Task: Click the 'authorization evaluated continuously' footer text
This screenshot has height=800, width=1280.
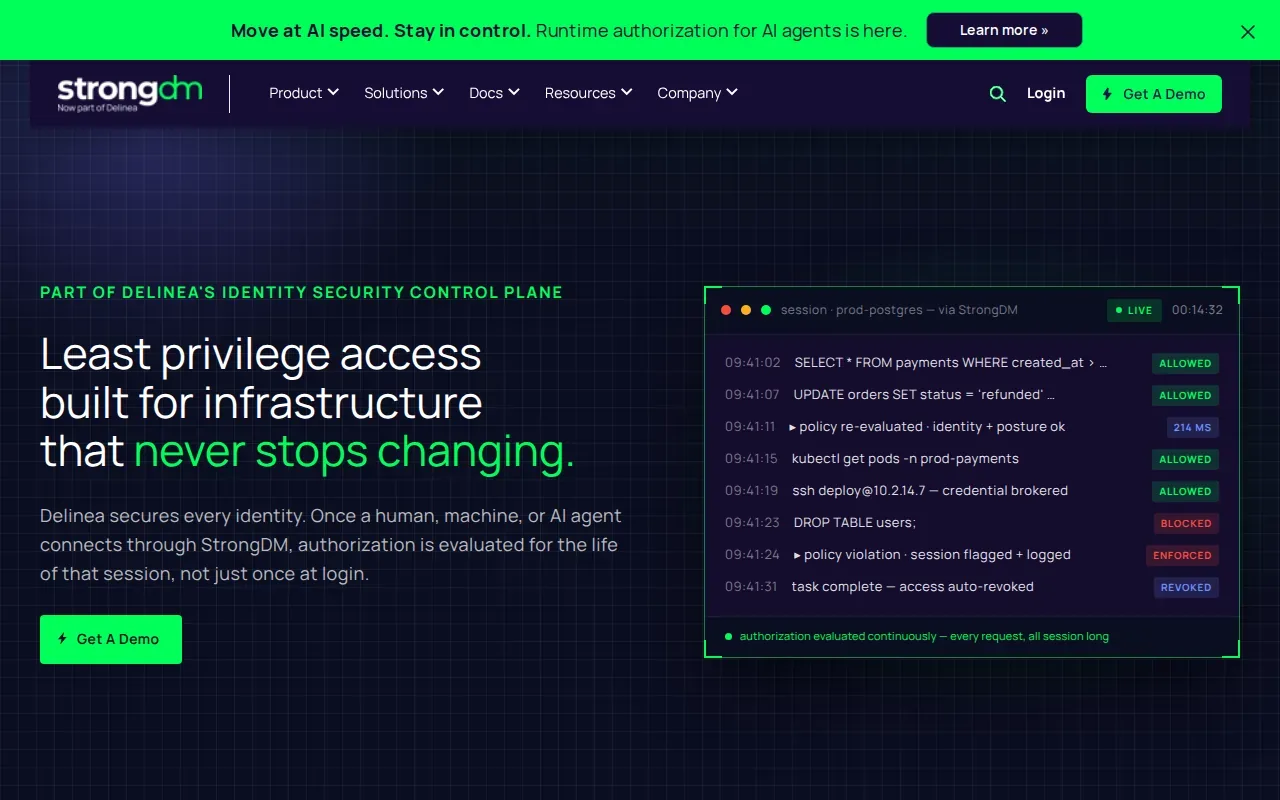Action: (924, 636)
